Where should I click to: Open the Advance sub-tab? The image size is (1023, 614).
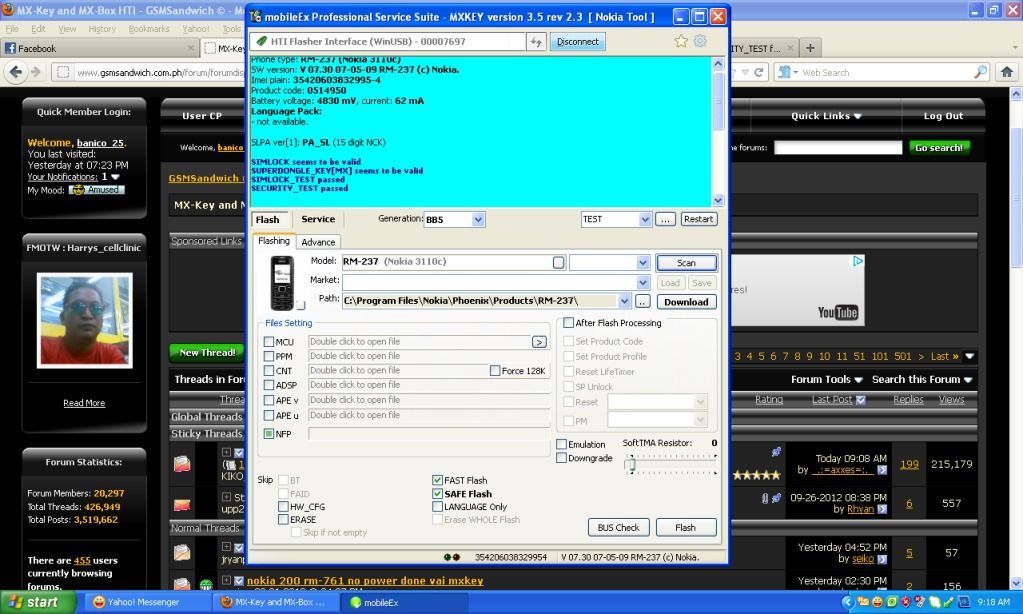click(x=318, y=242)
